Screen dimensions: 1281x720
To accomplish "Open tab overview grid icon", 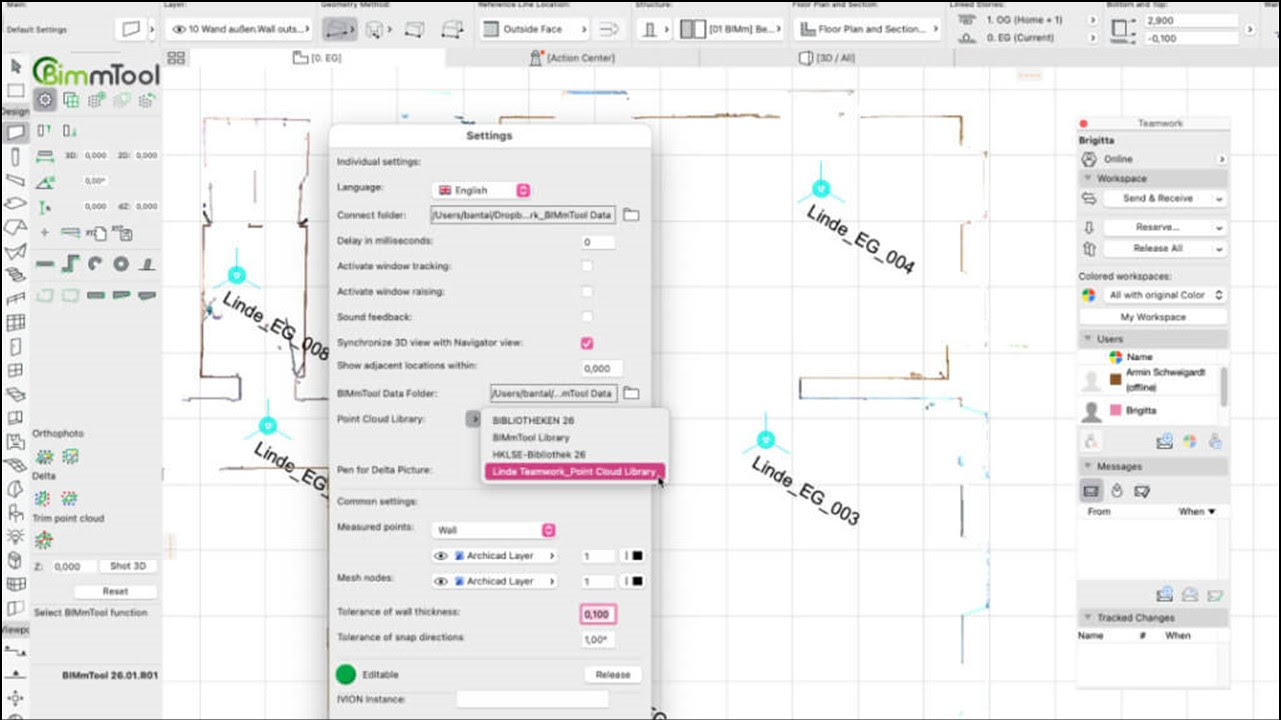I will 176,58.
